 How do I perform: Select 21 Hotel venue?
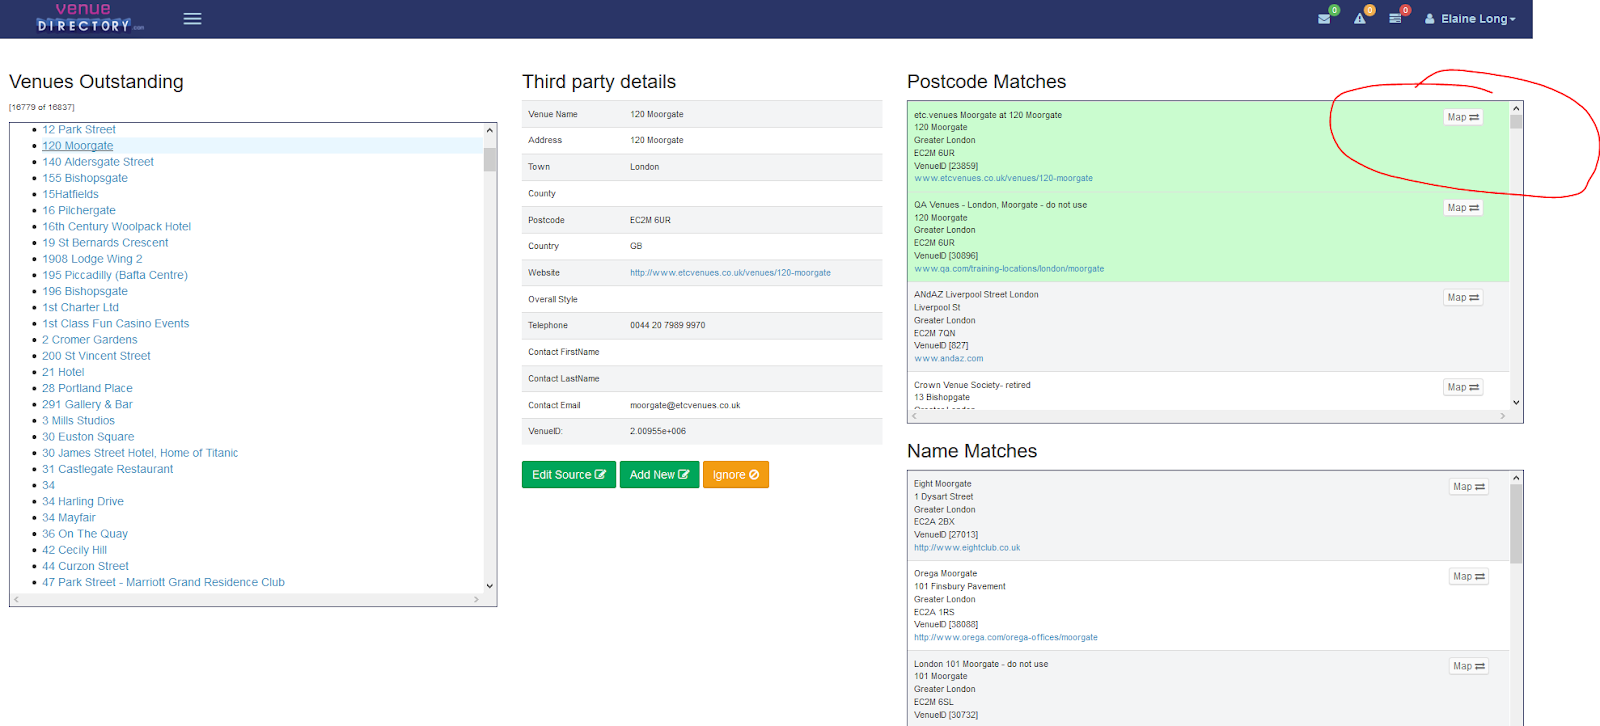point(63,372)
